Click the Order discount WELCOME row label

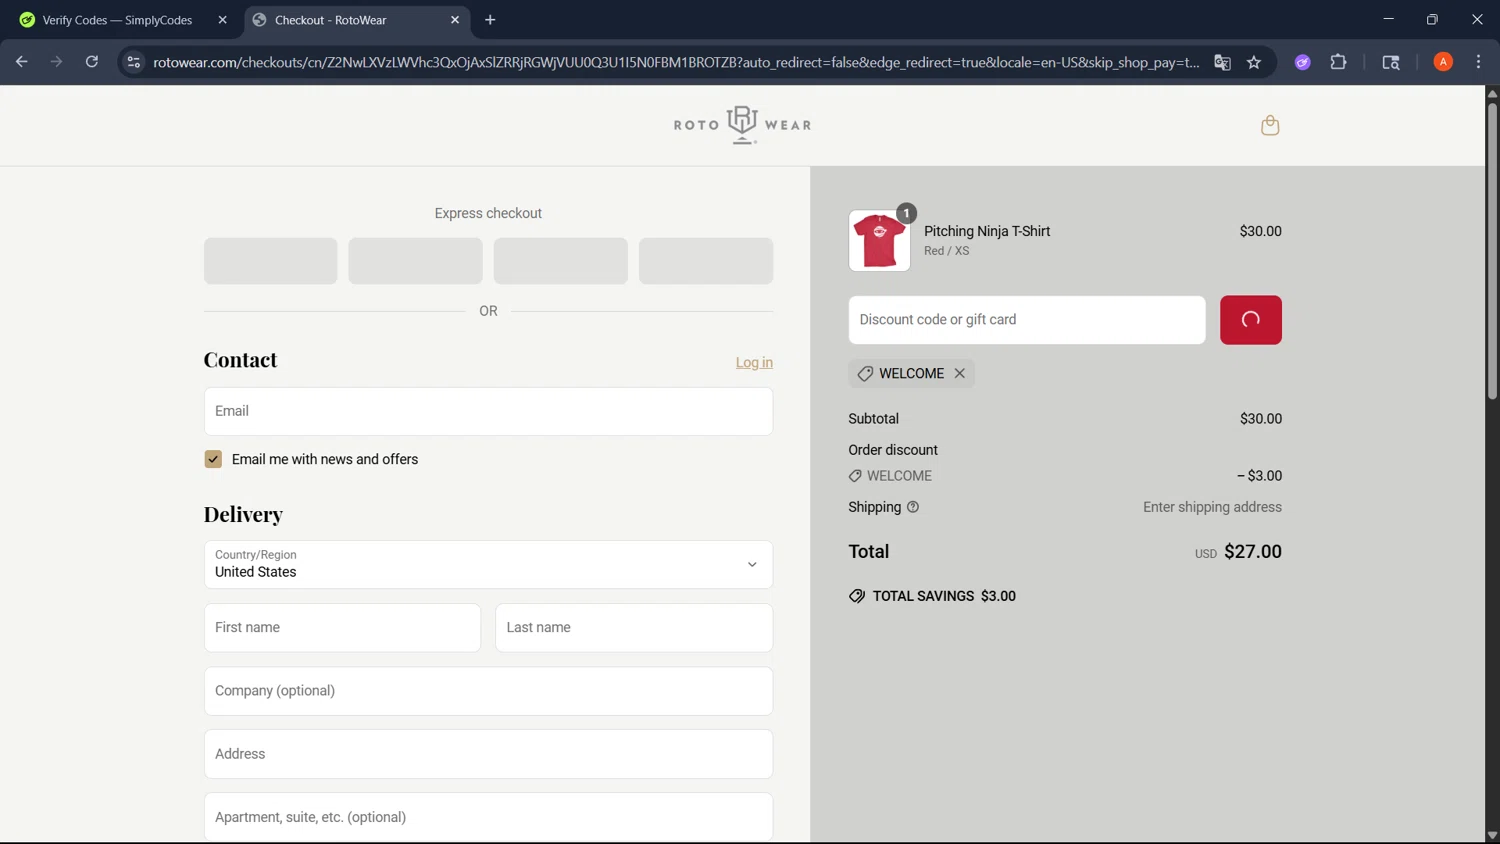pos(899,476)
